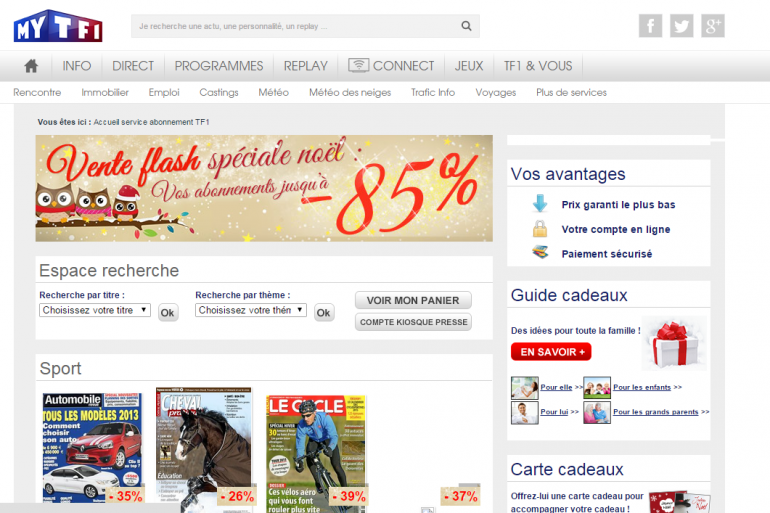The height and width of the screenshot is (513, 770).
Task: Open the PROGRAMMES menu
Action: tap(219, 66)
